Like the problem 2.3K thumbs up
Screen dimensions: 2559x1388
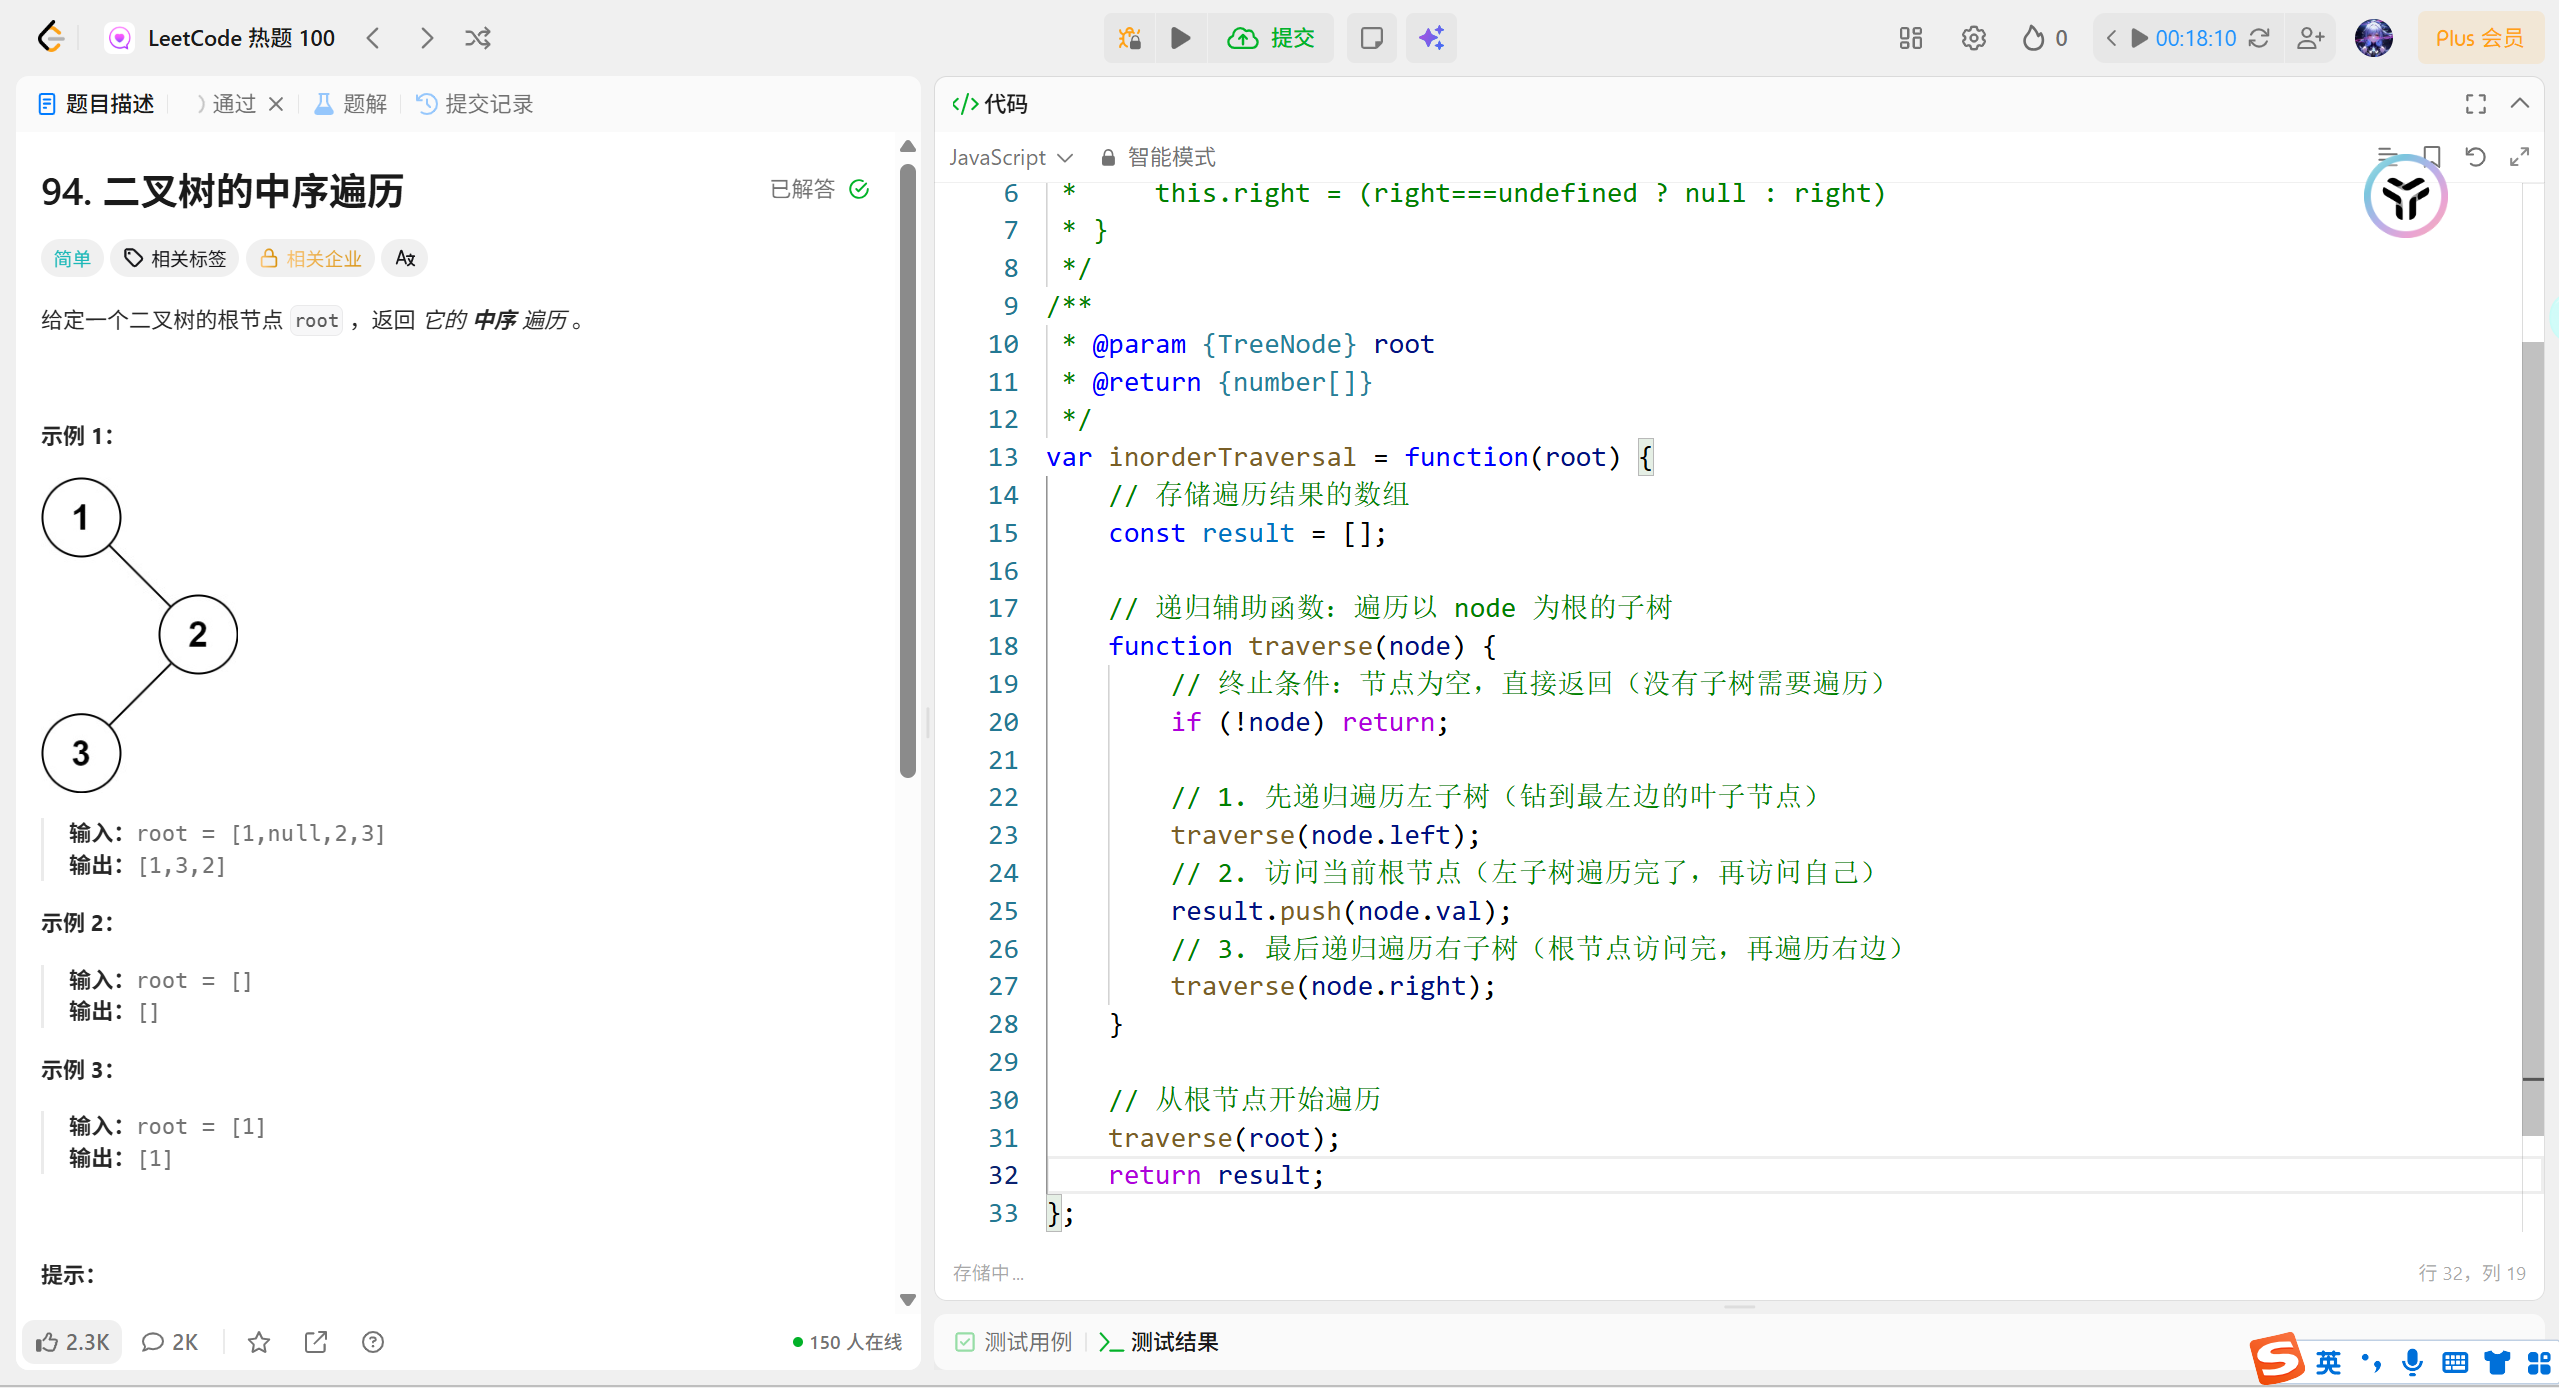click(x=72, y=1342)
